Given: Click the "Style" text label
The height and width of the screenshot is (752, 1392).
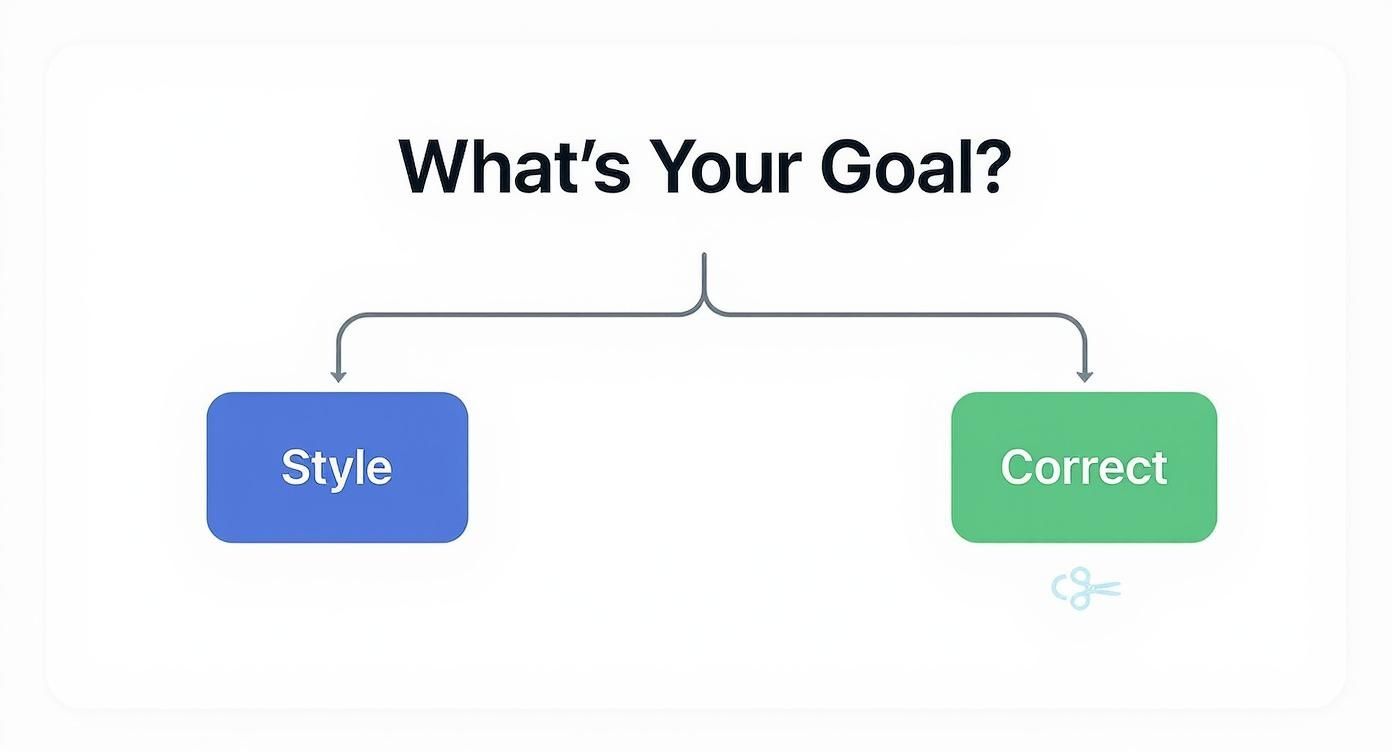Looking at the screenshot, I should click(337, 468).
